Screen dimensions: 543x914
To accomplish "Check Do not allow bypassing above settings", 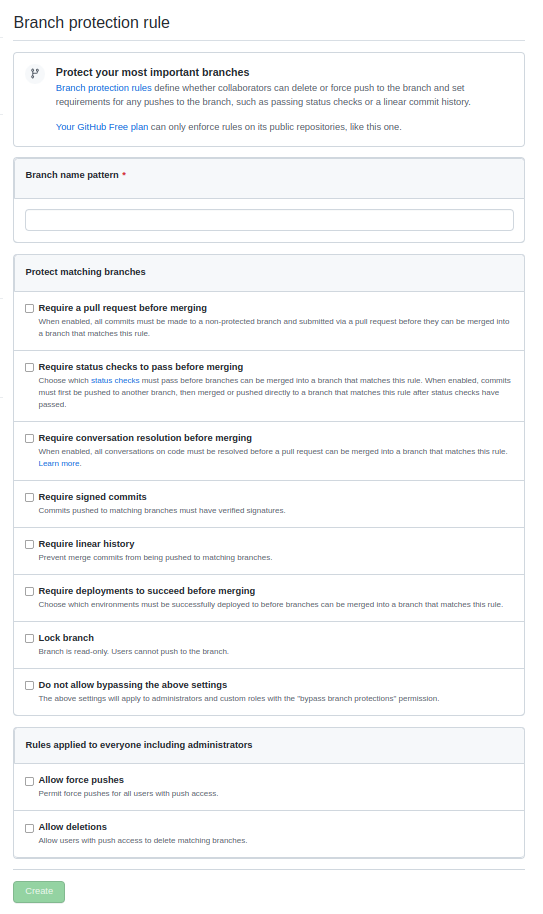I will click(29, 686).
